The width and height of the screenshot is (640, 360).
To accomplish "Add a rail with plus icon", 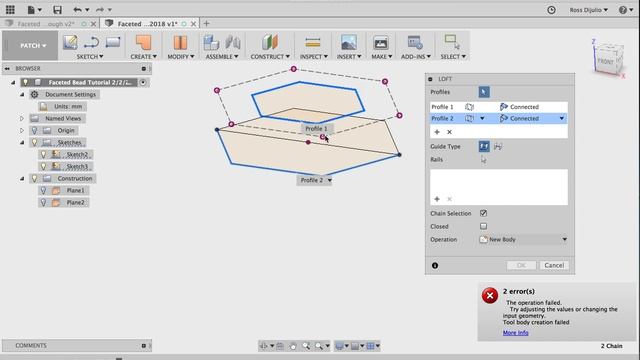I will click(437, 199).
